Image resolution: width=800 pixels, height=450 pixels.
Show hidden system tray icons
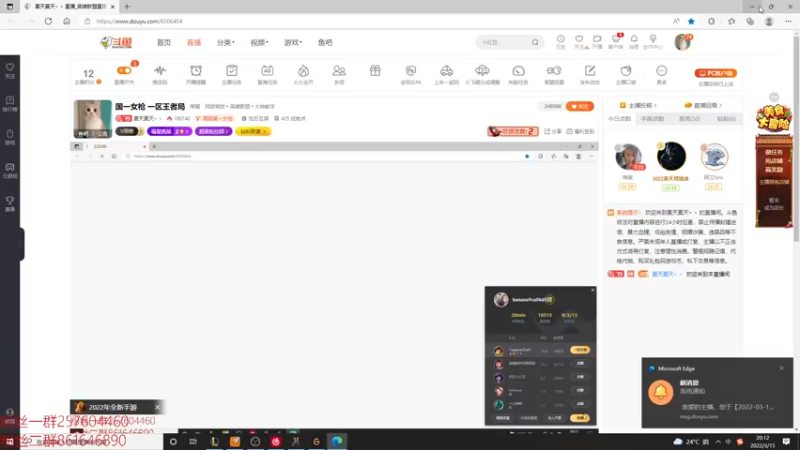pyautogui.click(x=718, y=441)
